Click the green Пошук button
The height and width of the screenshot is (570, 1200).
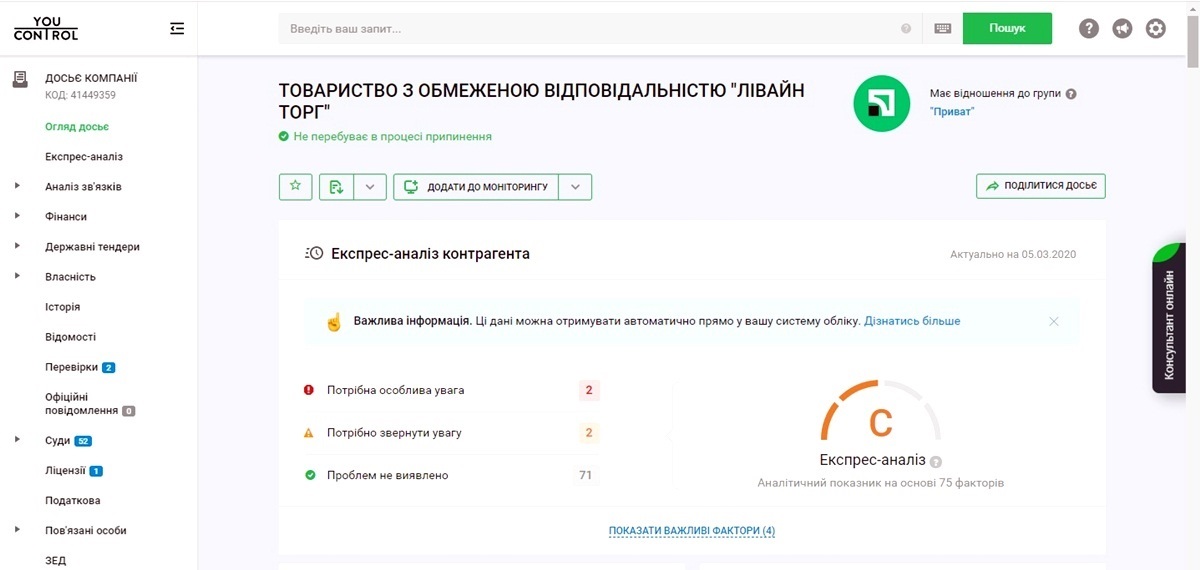coord(1007,29)
